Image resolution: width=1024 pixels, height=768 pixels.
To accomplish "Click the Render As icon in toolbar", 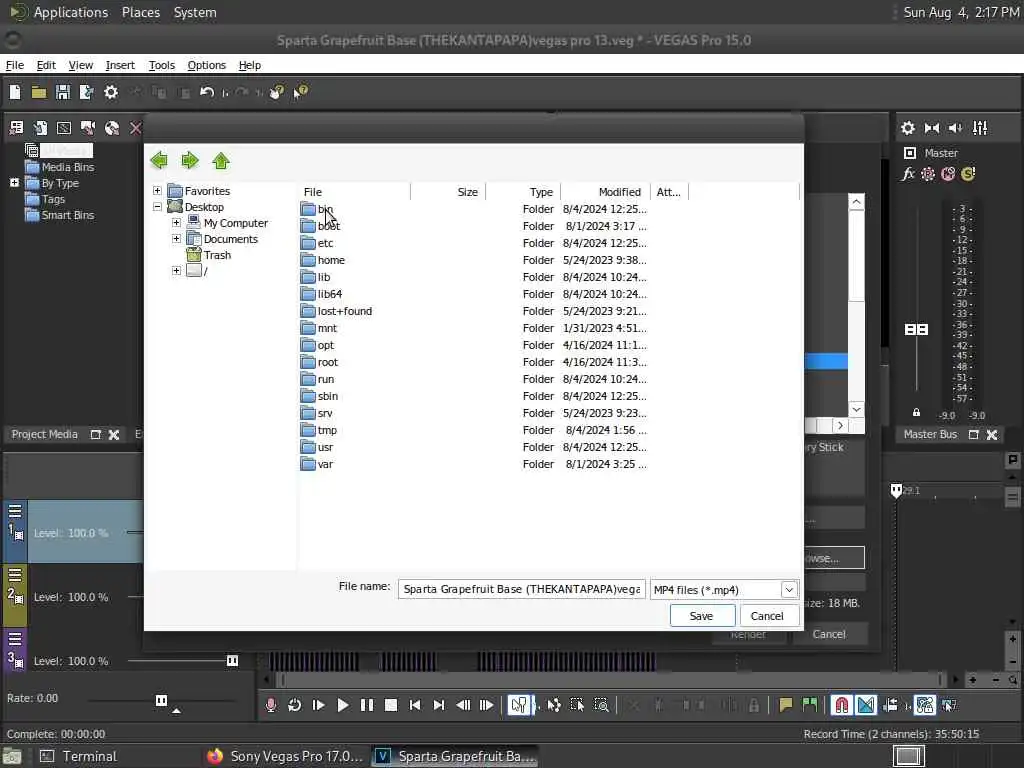I will point(86,92).
